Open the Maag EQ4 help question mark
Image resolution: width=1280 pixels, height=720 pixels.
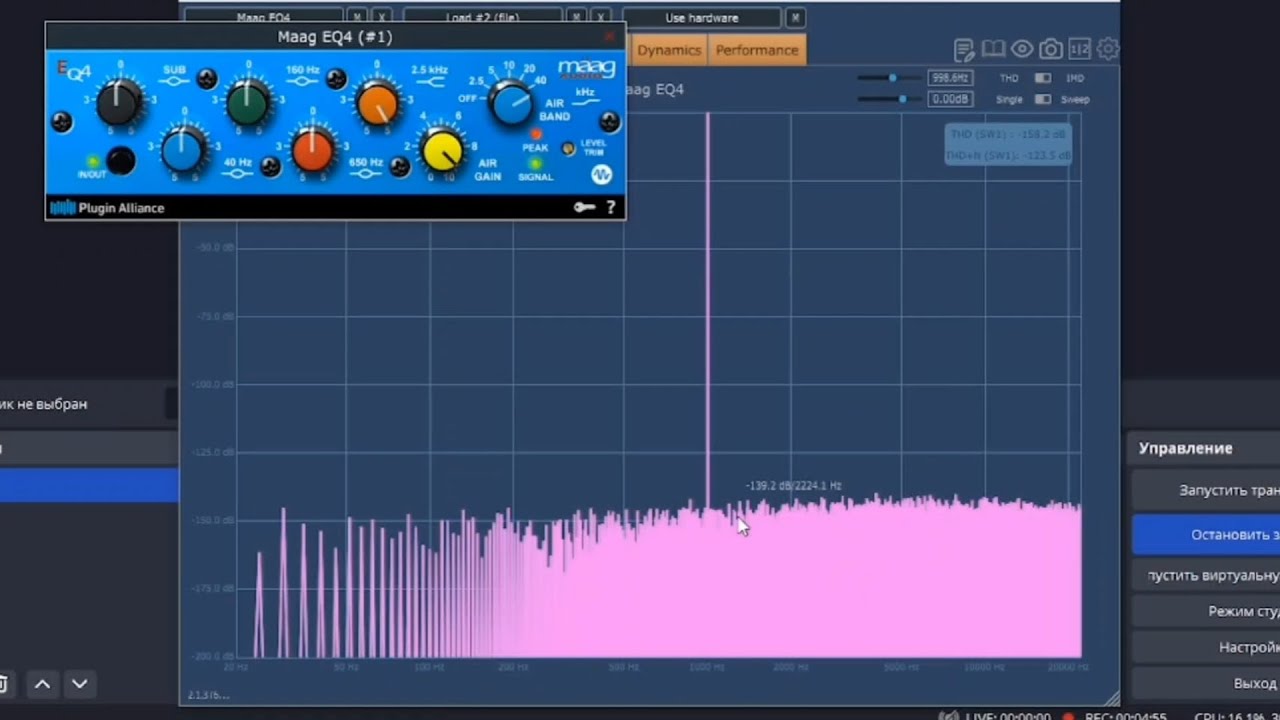(x=611, y=207)
